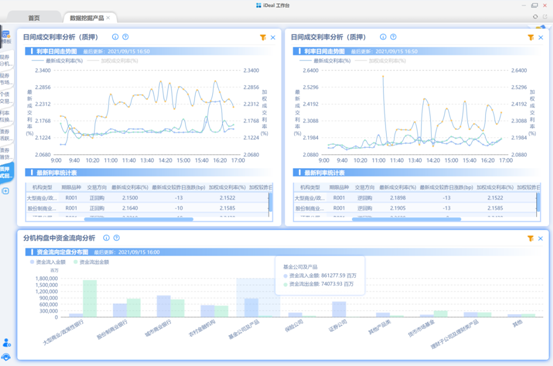
Task: Close the 数据挖掘产品 tab
Action: (108, 18)
